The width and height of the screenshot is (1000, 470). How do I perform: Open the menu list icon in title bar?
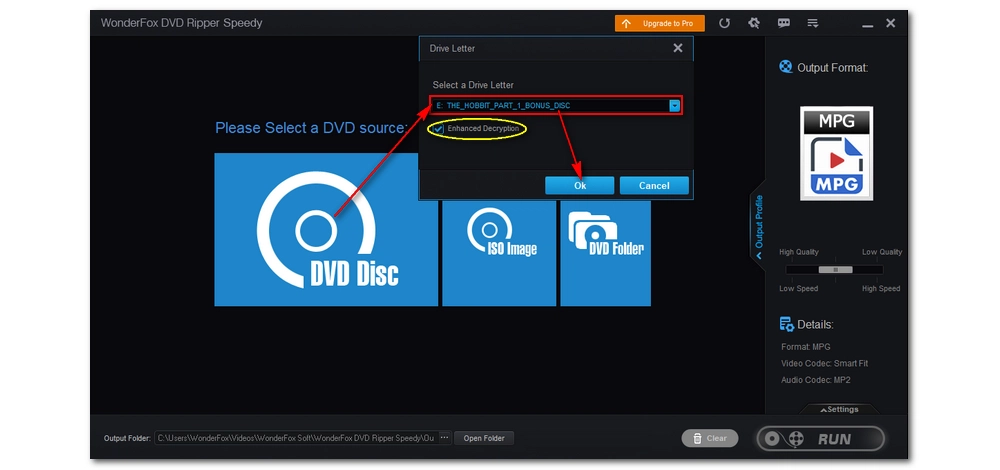tap(812, 24)
